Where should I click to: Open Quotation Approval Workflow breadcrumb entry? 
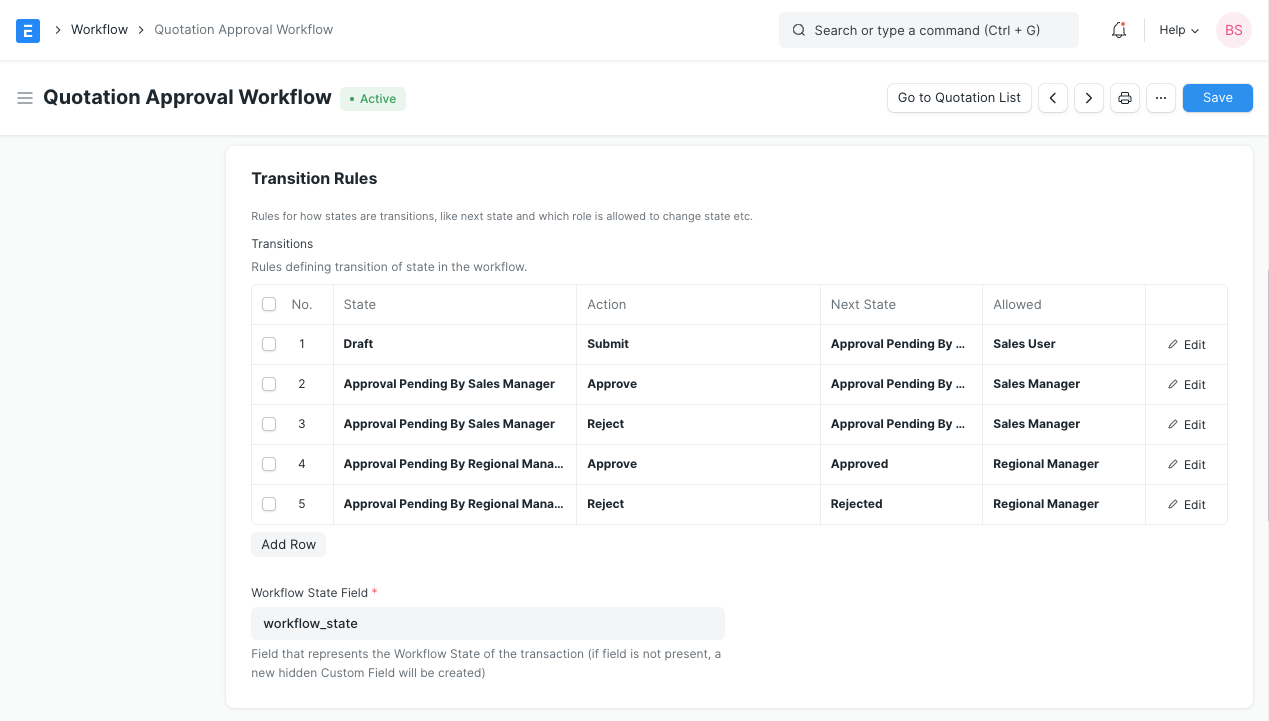coord(243,30)
